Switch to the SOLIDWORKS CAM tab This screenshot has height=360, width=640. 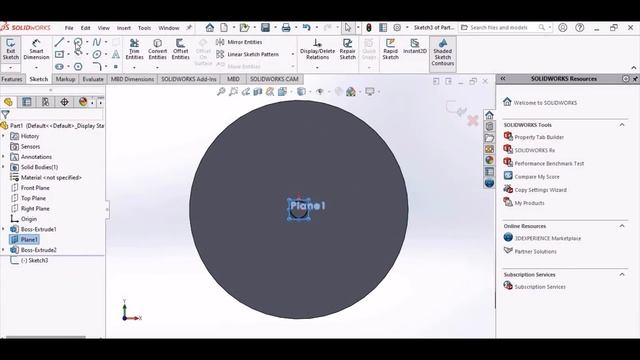click(274, 79)
